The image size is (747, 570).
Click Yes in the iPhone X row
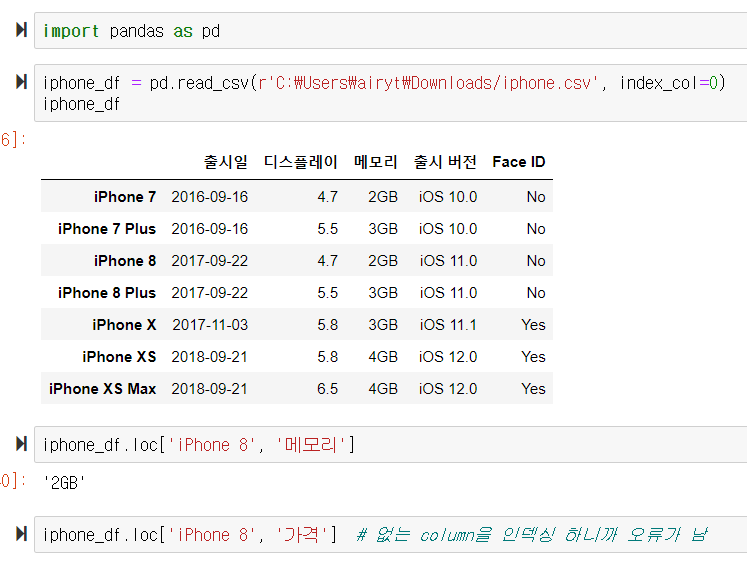(x=533, y=325)
